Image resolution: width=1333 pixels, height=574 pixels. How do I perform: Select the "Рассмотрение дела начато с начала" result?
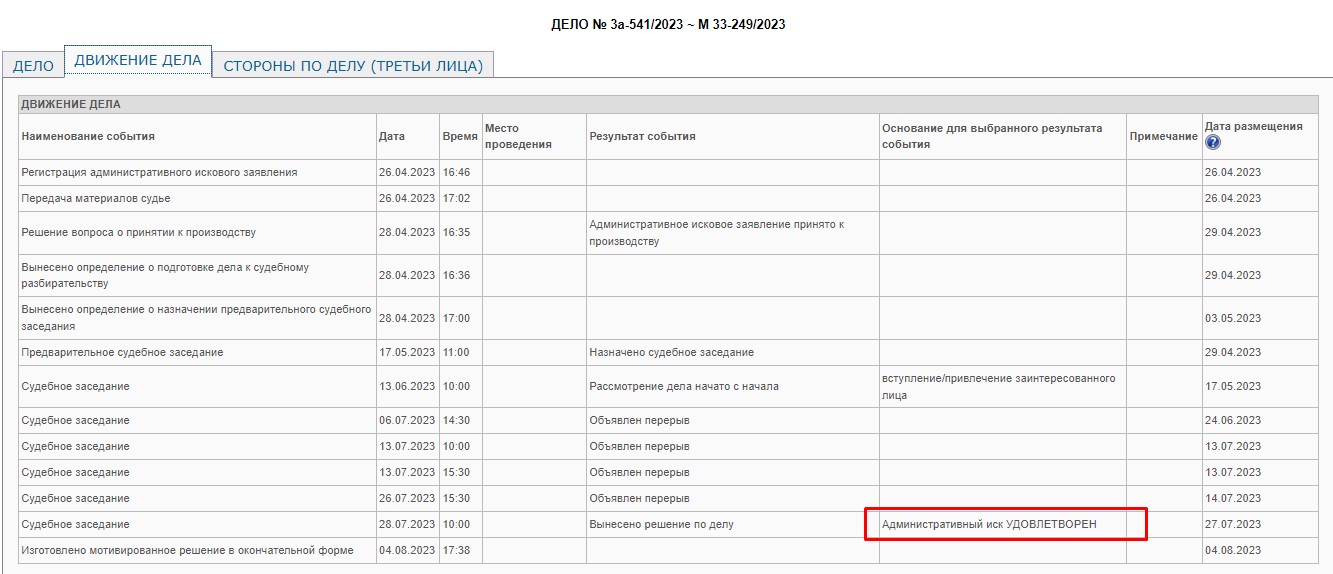(x=683, y=386)
